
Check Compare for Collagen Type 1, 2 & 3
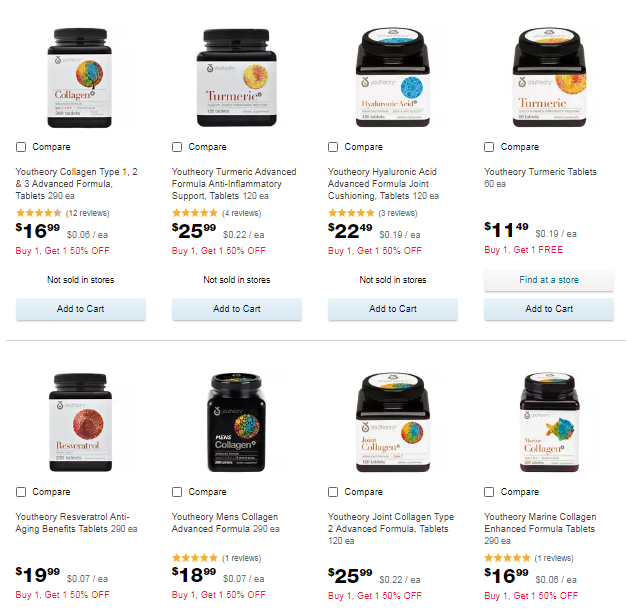coord(21,147)
